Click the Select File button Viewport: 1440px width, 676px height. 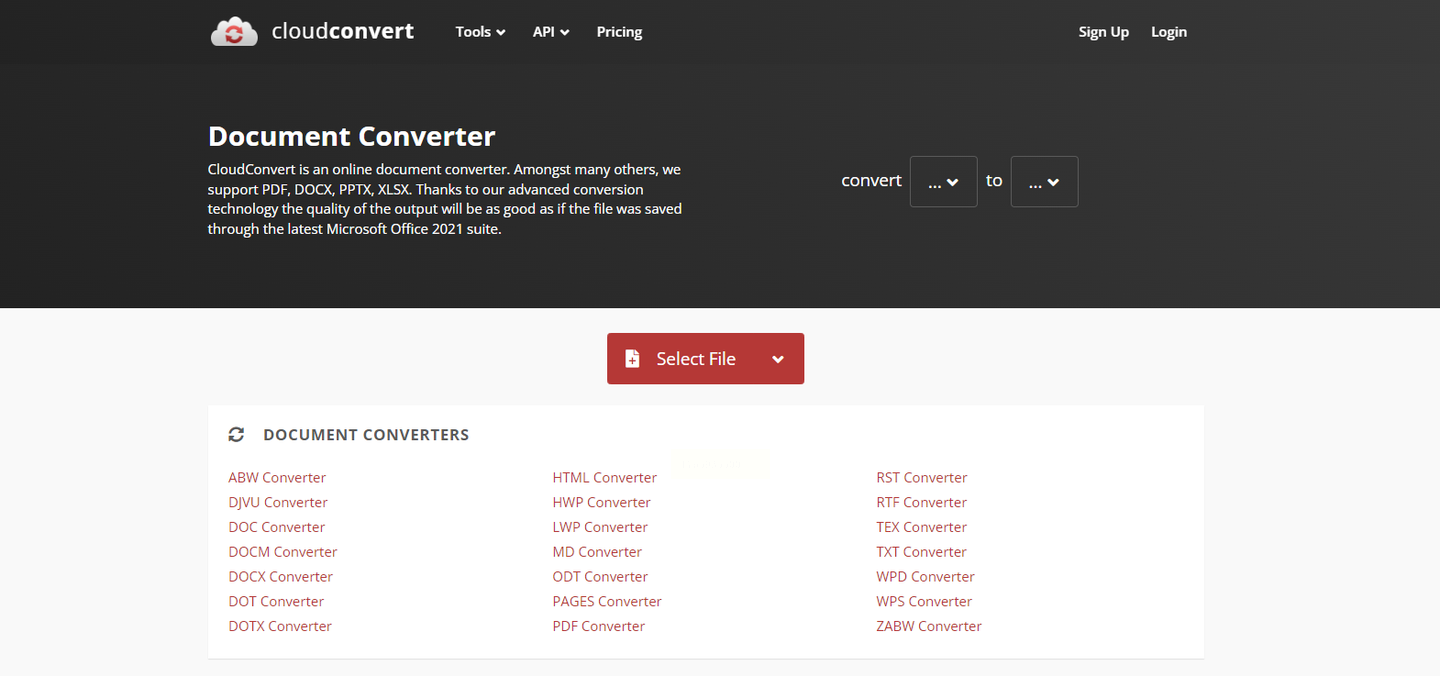(705, 359)
